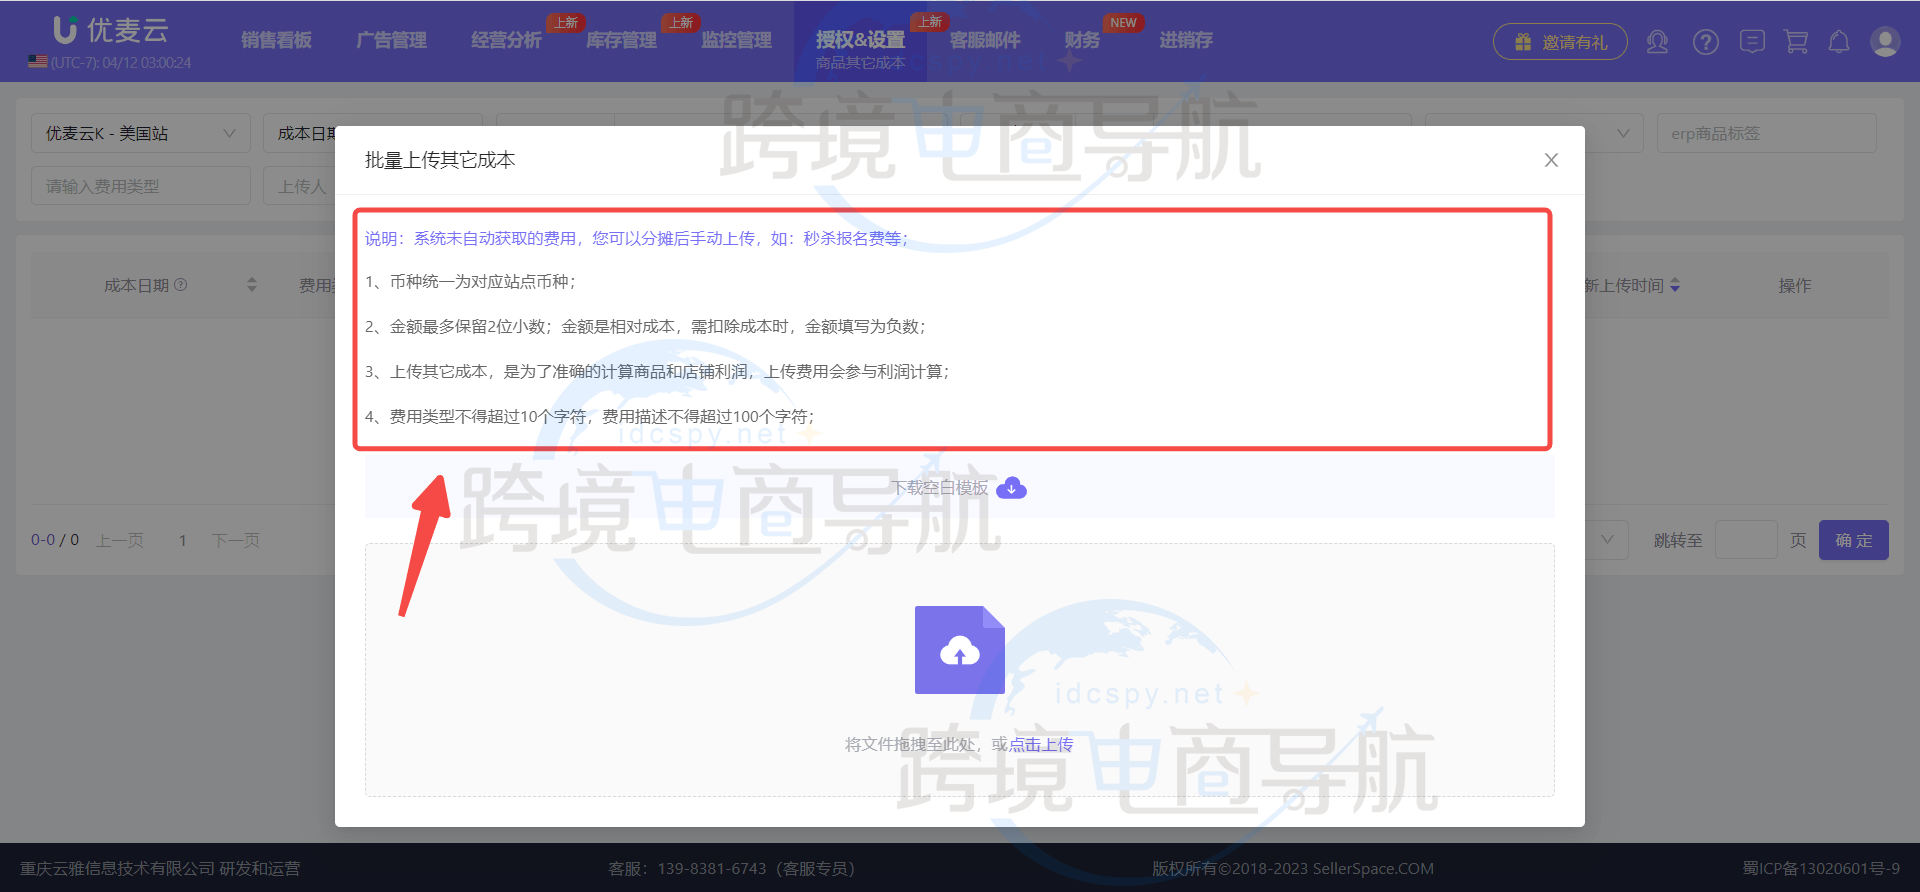Open the notification bell icon
The width and height of the screenshot is (1920, 892).
1839,42
